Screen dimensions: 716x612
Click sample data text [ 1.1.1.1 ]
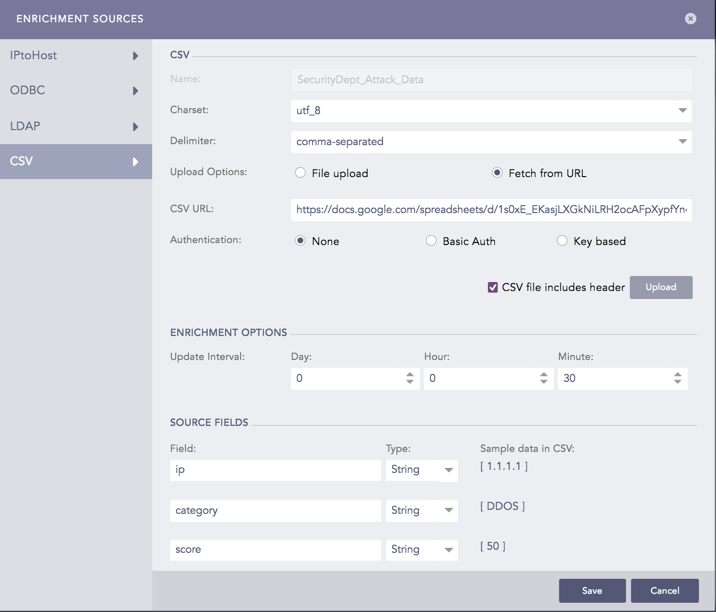(x=504, y=466)
